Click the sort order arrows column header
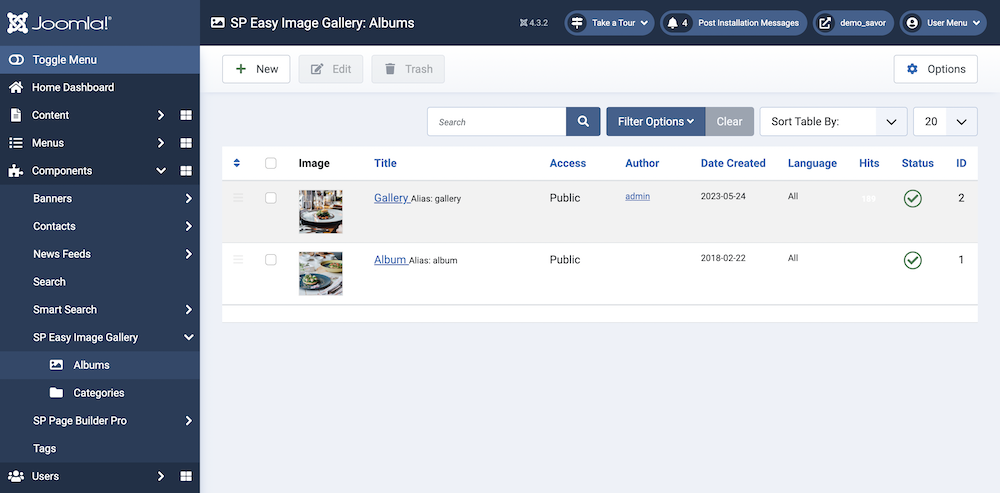The width and height of the screenshot is (1000, 493). 237,163
